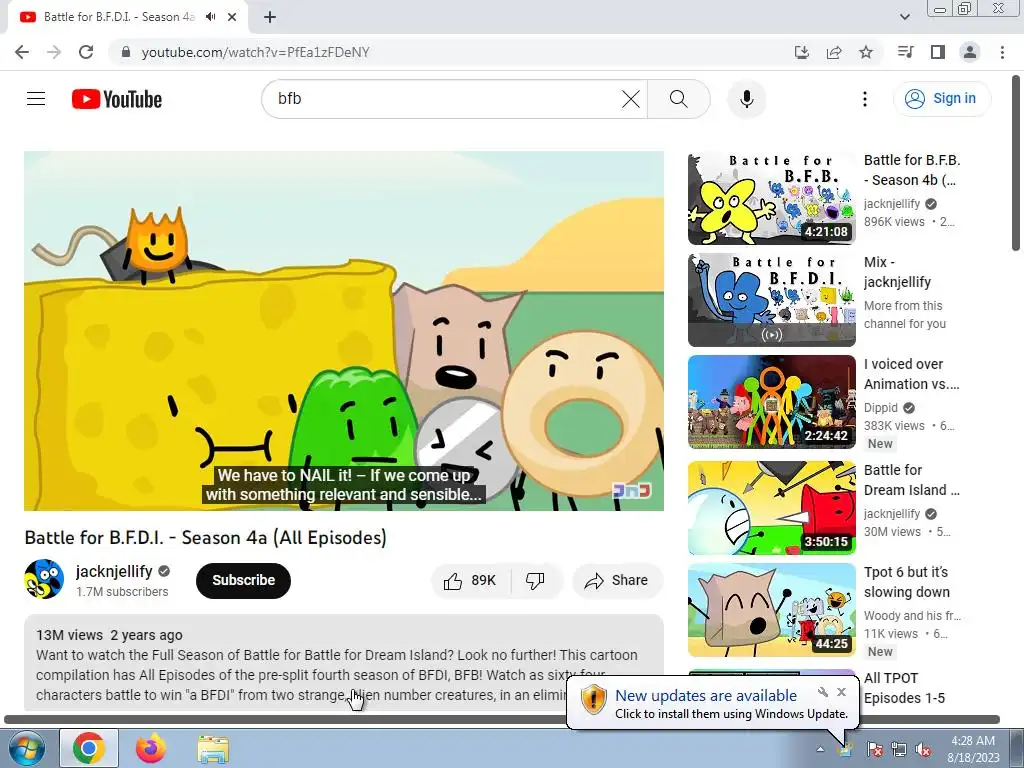Close the Battle for B.F.D.I. tab
Viewport: 1024px width, 768px height.
(x=232, y=17)
